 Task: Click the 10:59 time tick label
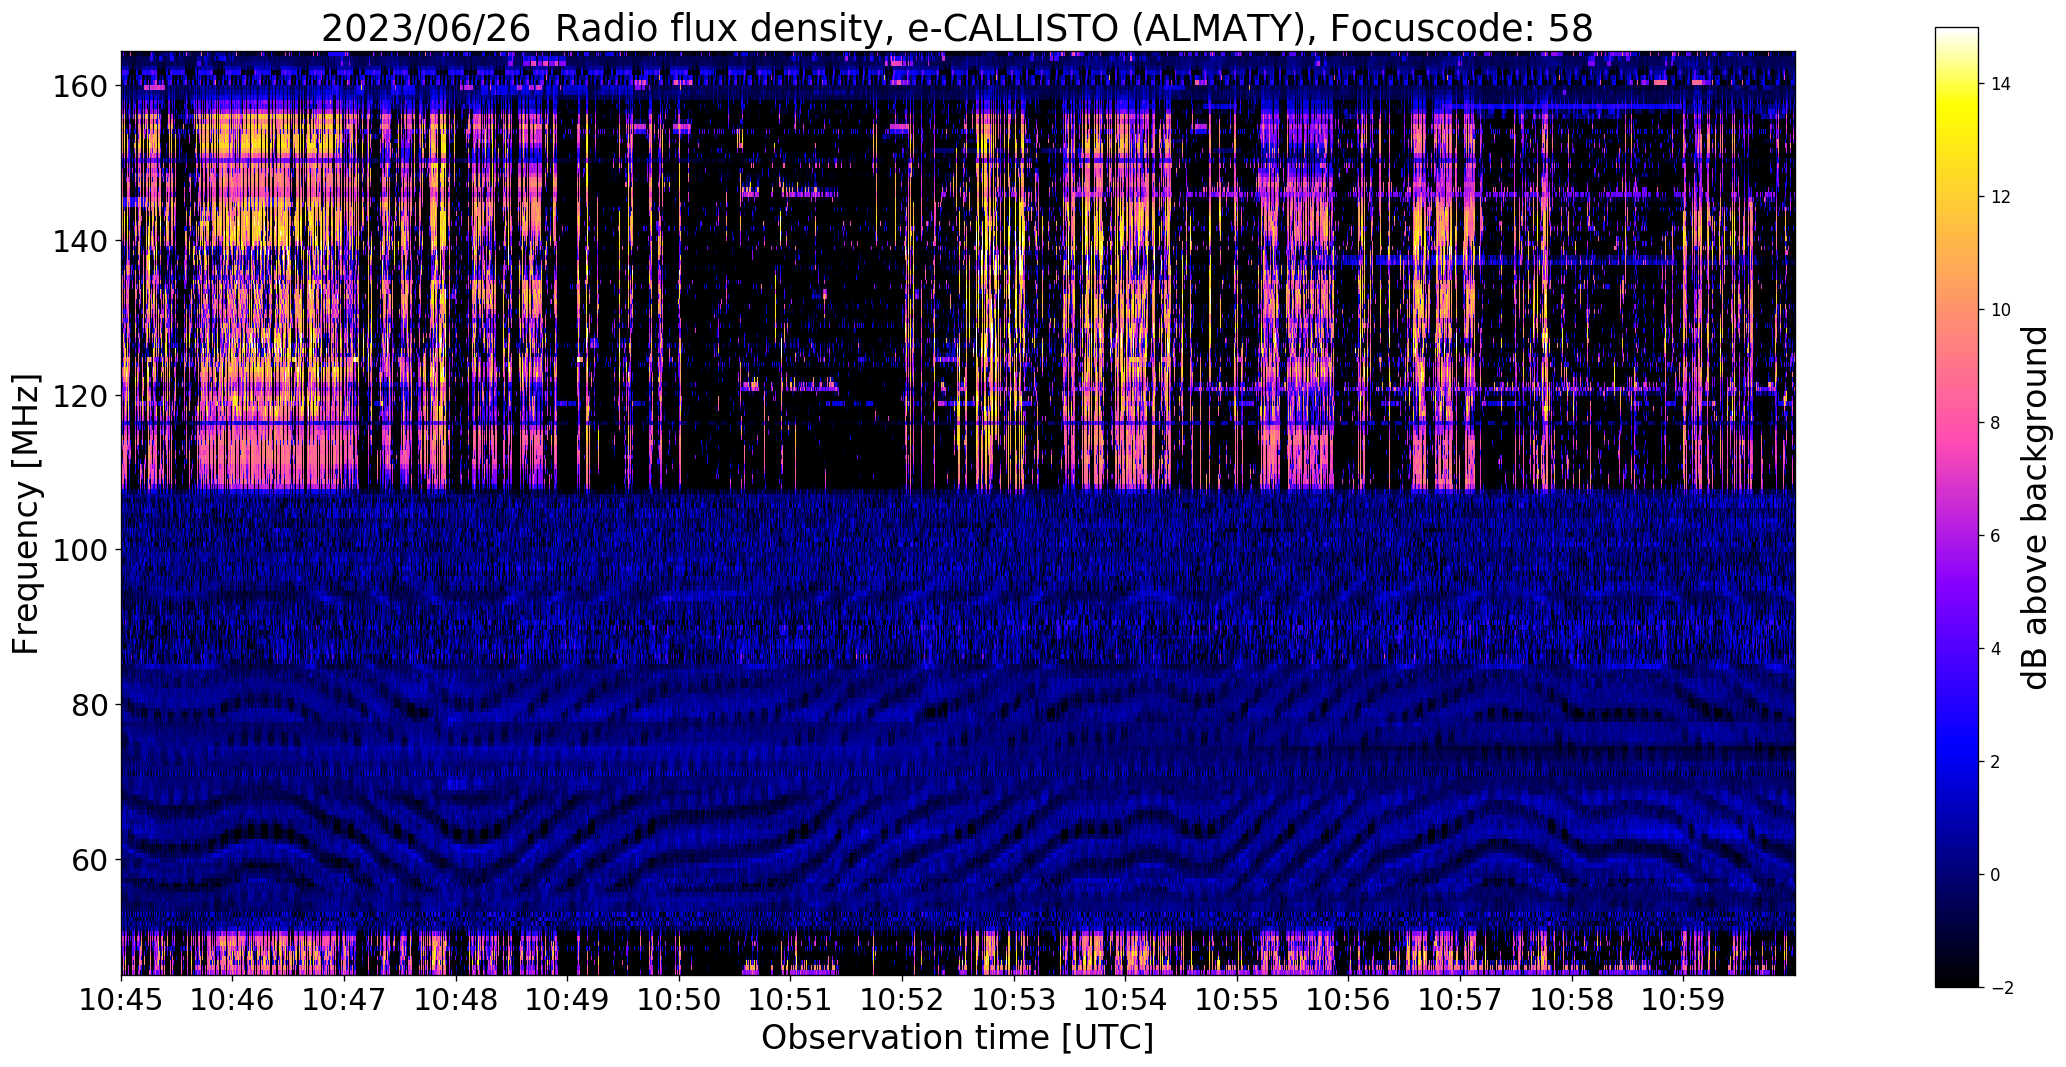pos(1683,999)
